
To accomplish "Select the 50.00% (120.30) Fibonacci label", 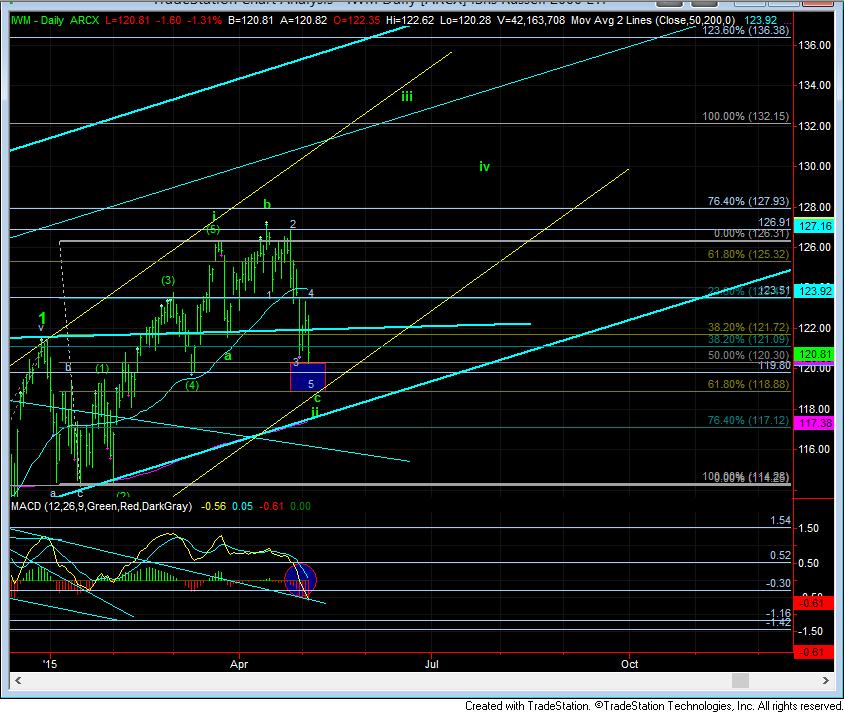I will (x=748, y=355).
